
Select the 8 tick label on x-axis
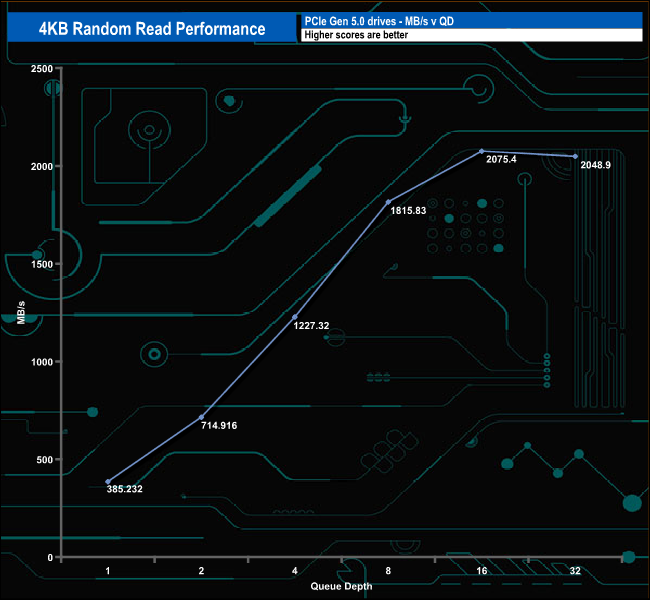click(388, 570)
